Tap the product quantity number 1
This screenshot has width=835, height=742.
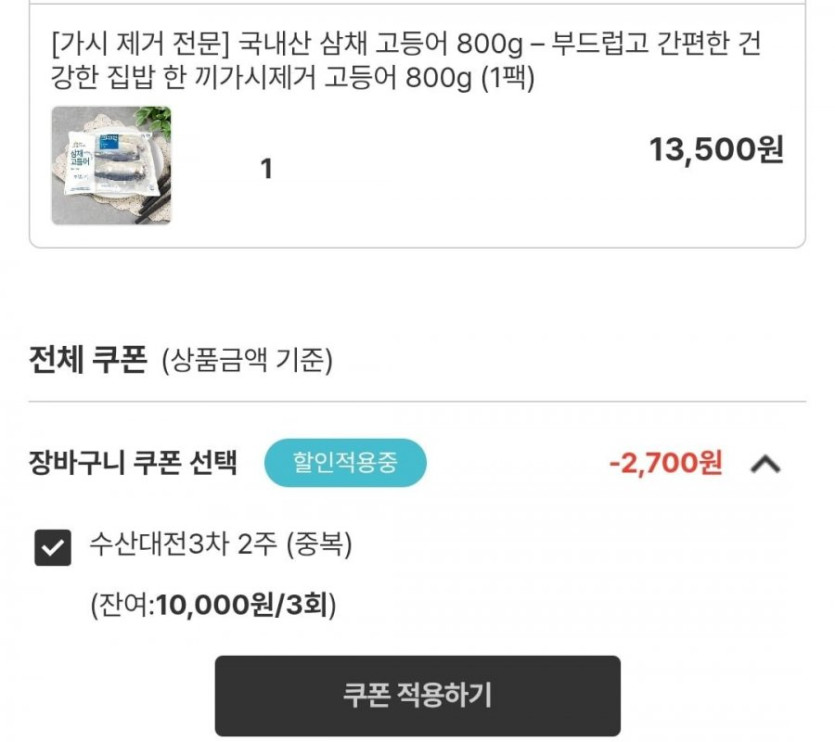pos(266,170)
